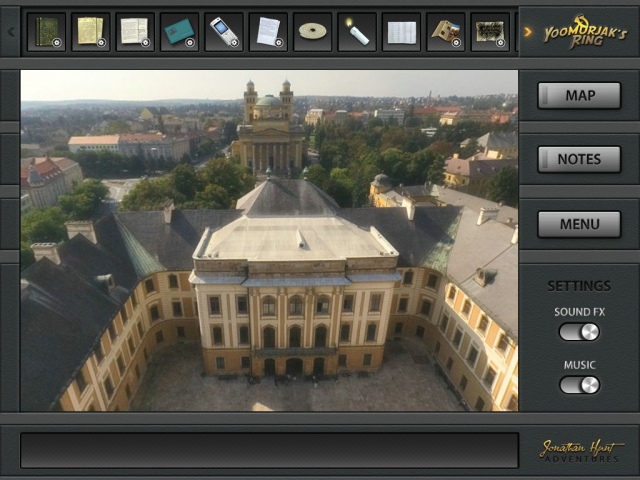Choose the lit candle in inventory

coord(357,31)
